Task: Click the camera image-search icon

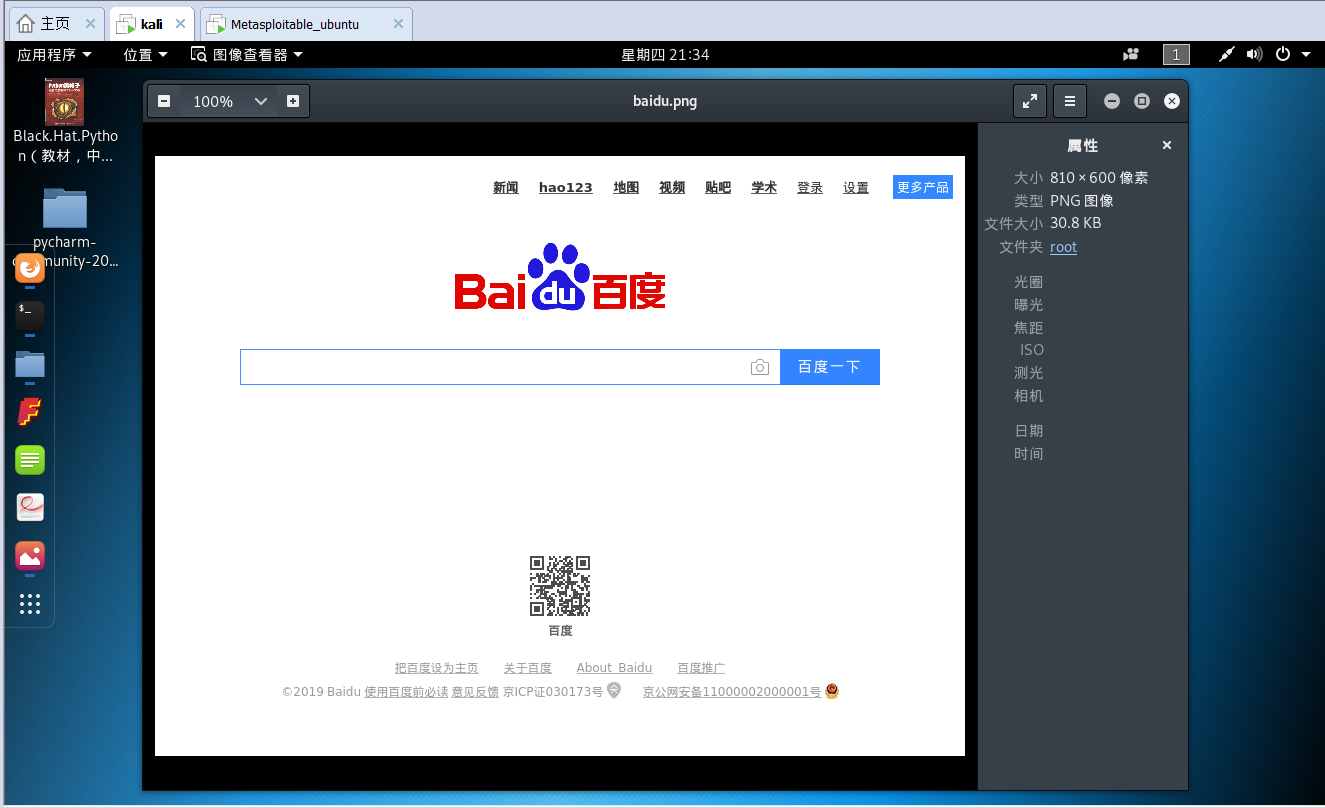Action: [760, 367]
